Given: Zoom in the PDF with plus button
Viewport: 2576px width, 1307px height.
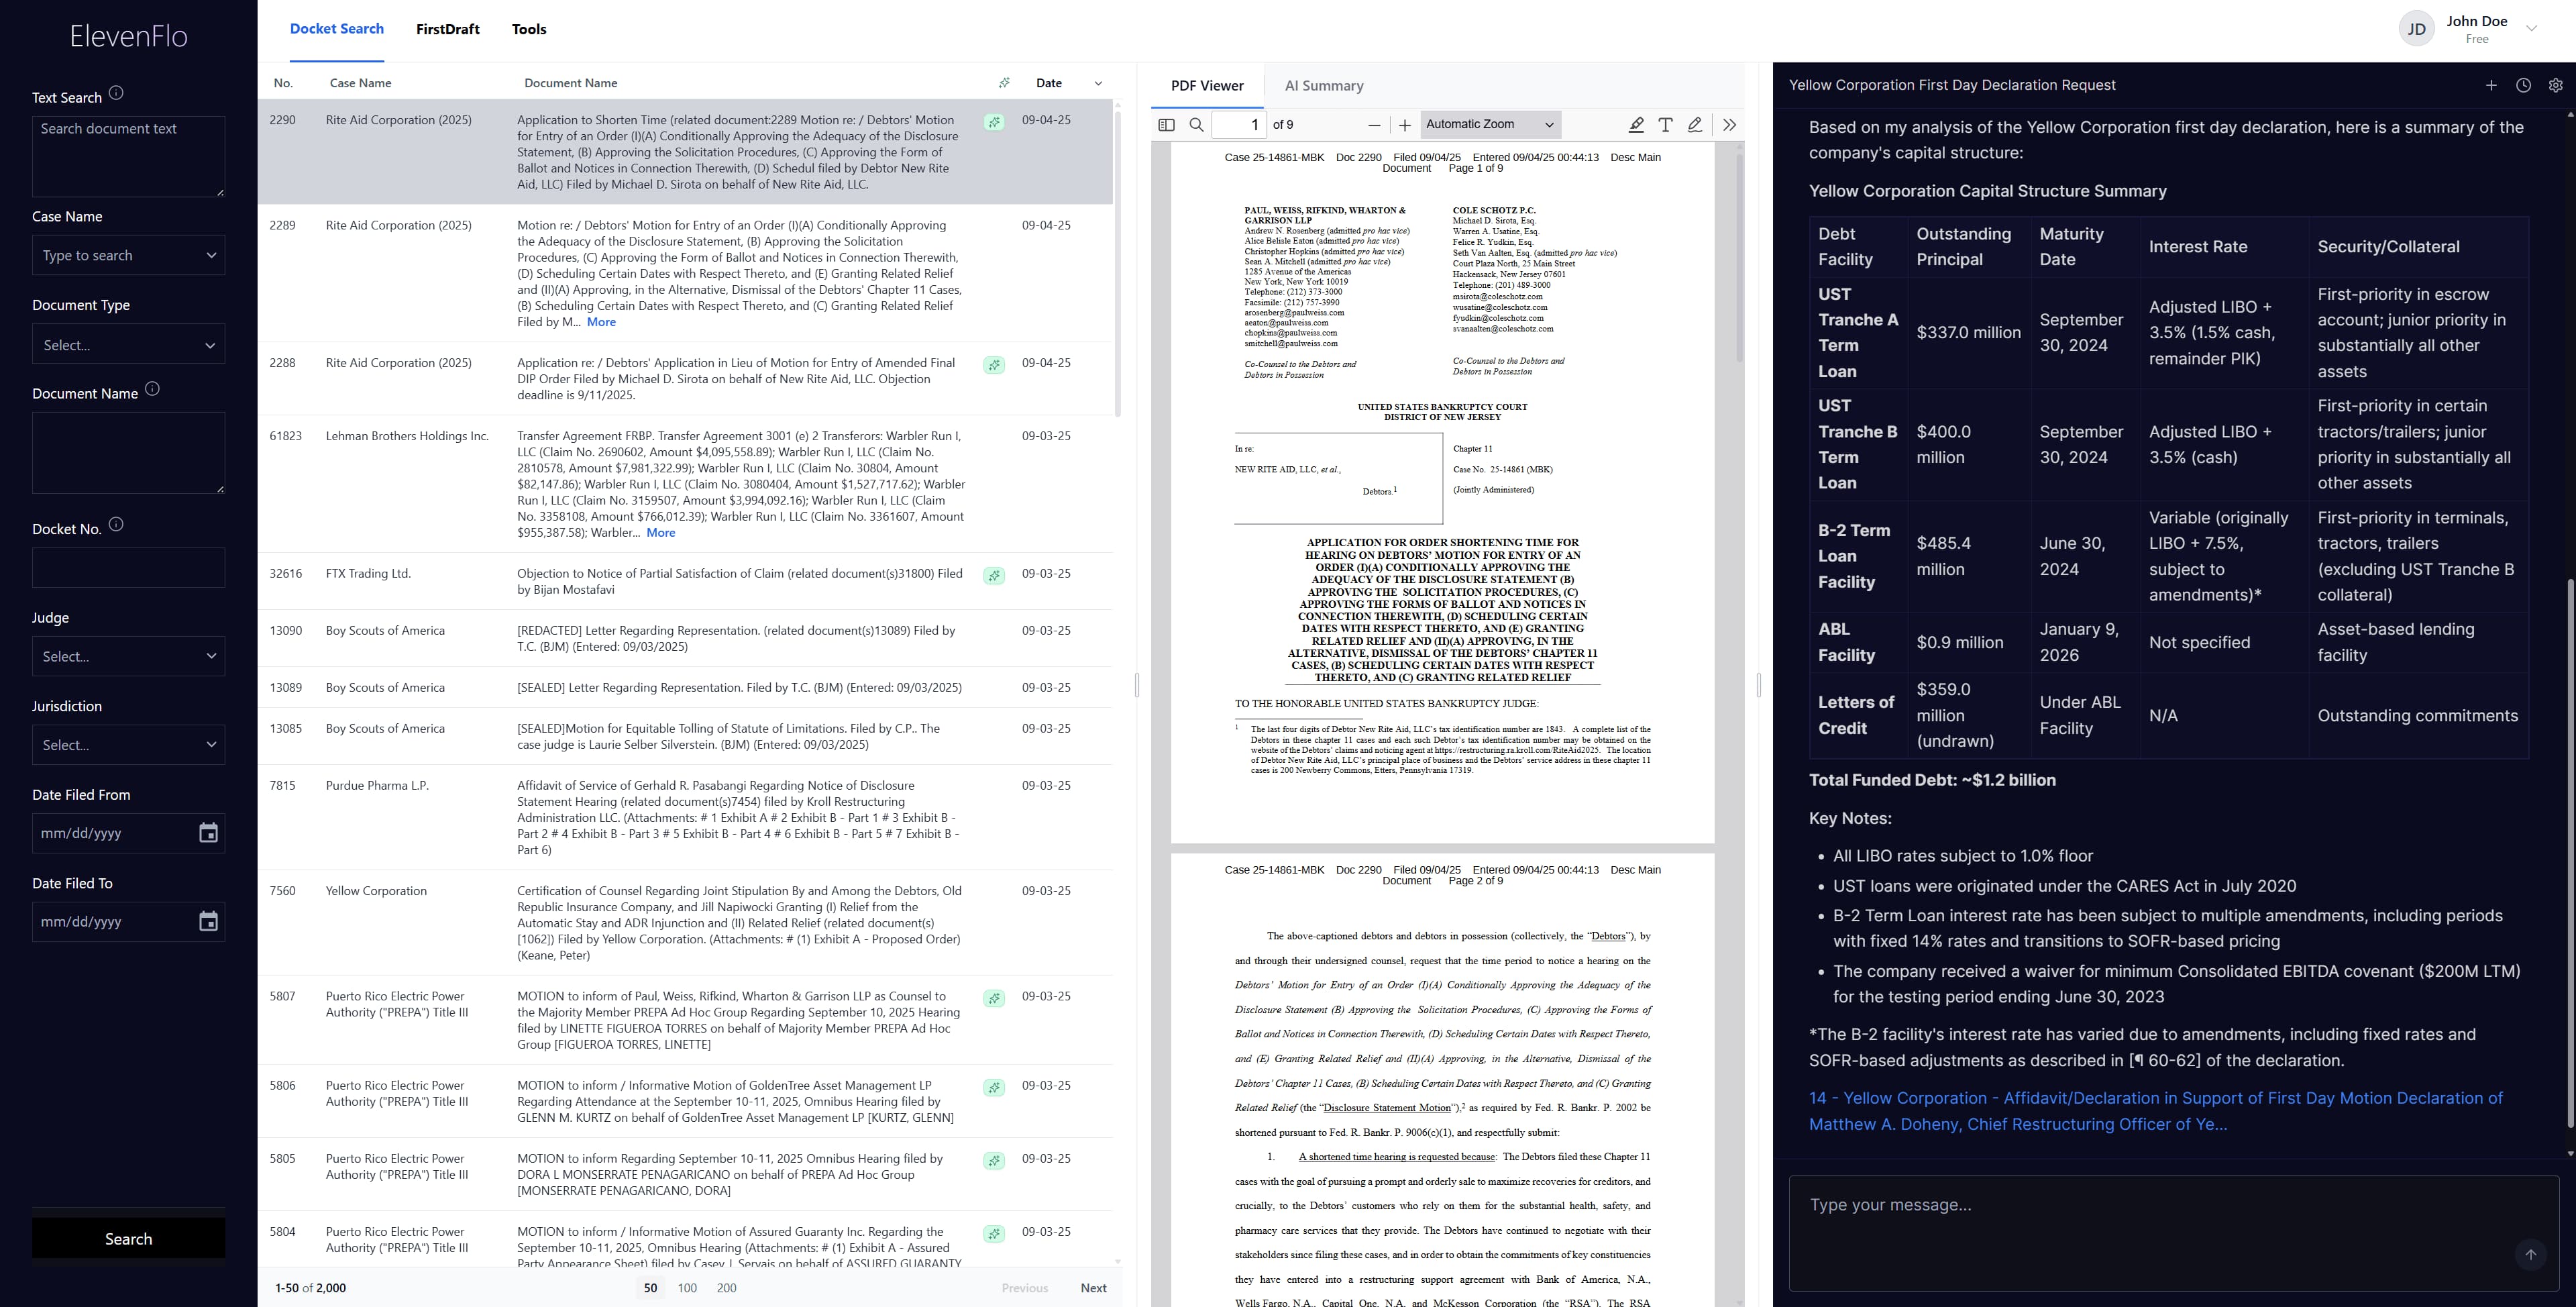Looking at the screenshot, I should pos(1404,125).
